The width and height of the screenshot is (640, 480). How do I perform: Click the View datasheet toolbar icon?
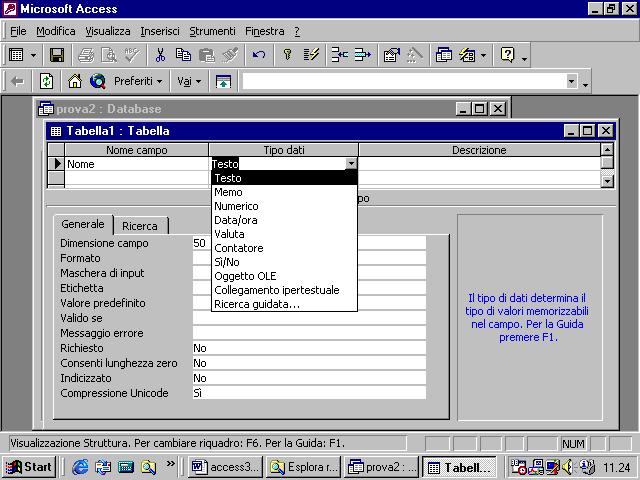tap(16, 55)
